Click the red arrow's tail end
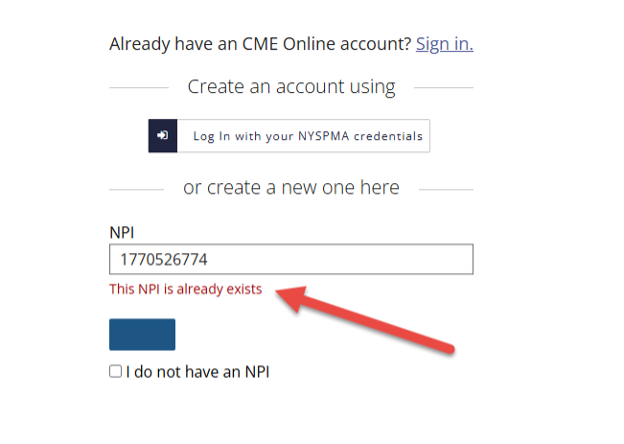The height and width of the screenshot is (444, 624). click(x=449, y=348)
